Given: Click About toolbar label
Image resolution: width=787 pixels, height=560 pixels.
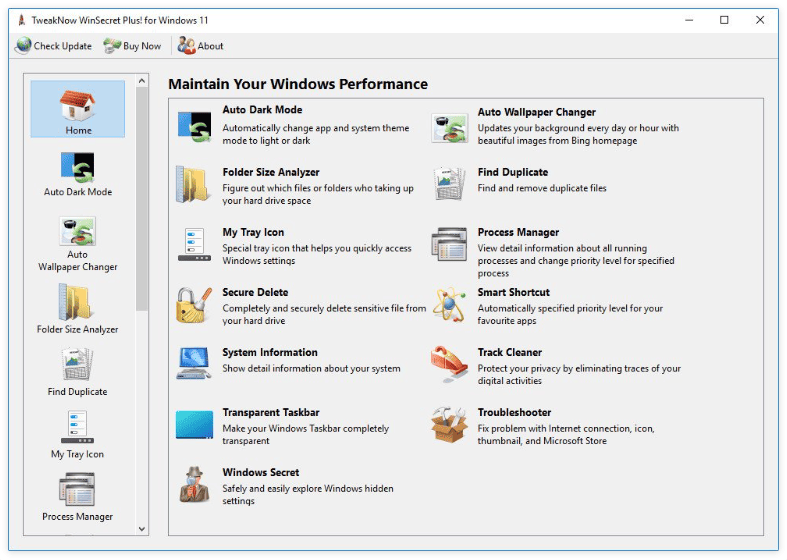Looking at the screenshot, I should click(210, 46).
